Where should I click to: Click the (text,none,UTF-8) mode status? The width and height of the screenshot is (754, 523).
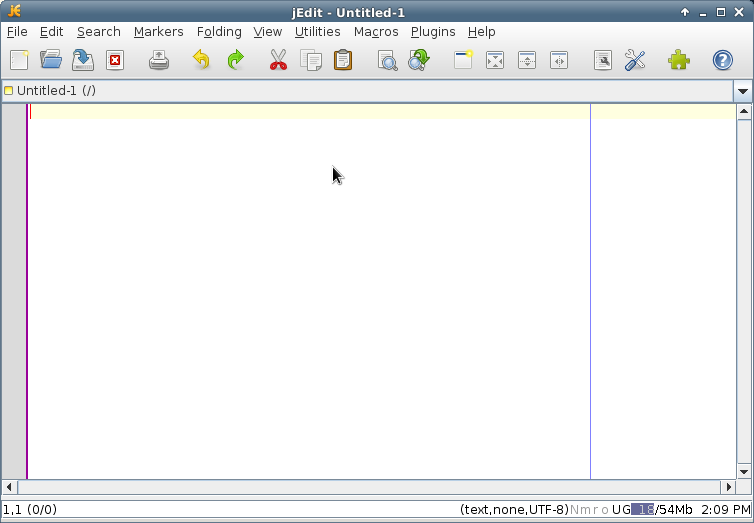tap(514, 510)
